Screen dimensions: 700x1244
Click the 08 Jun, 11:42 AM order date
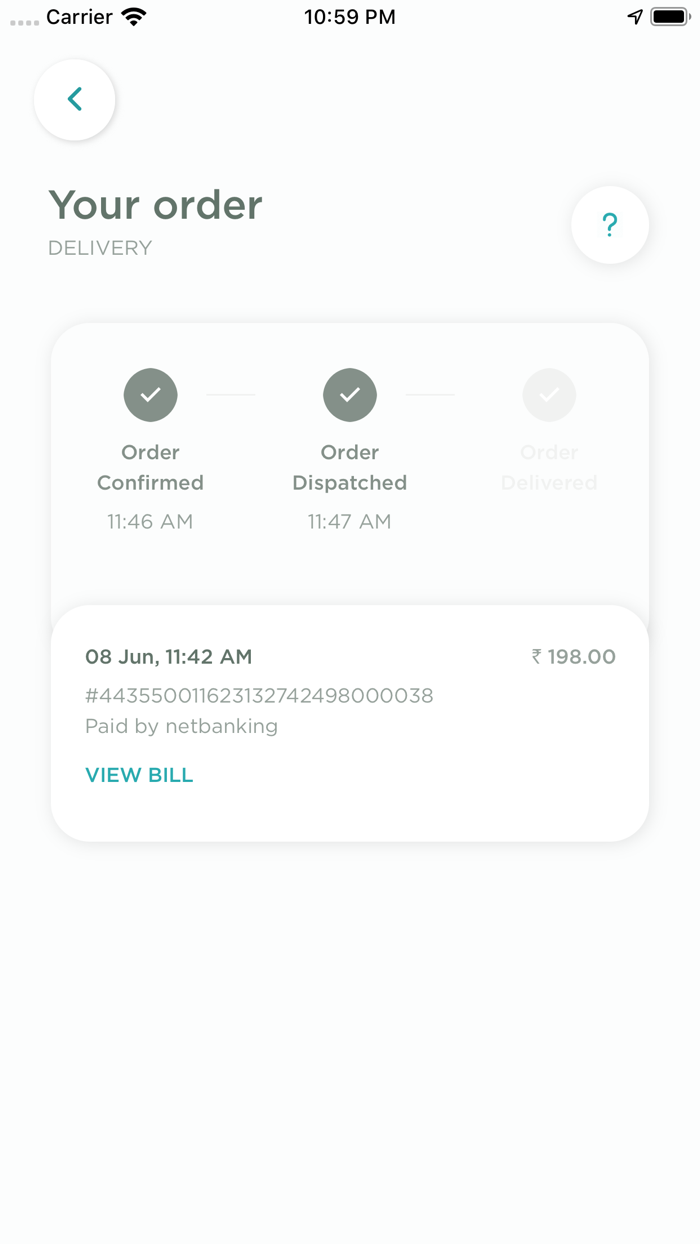(168, 657)
